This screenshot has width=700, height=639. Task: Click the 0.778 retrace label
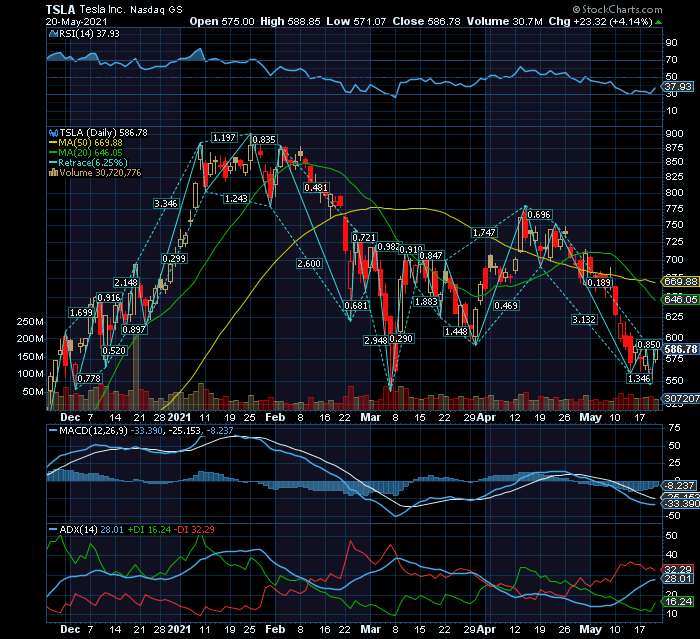click(x=89, y=379)
